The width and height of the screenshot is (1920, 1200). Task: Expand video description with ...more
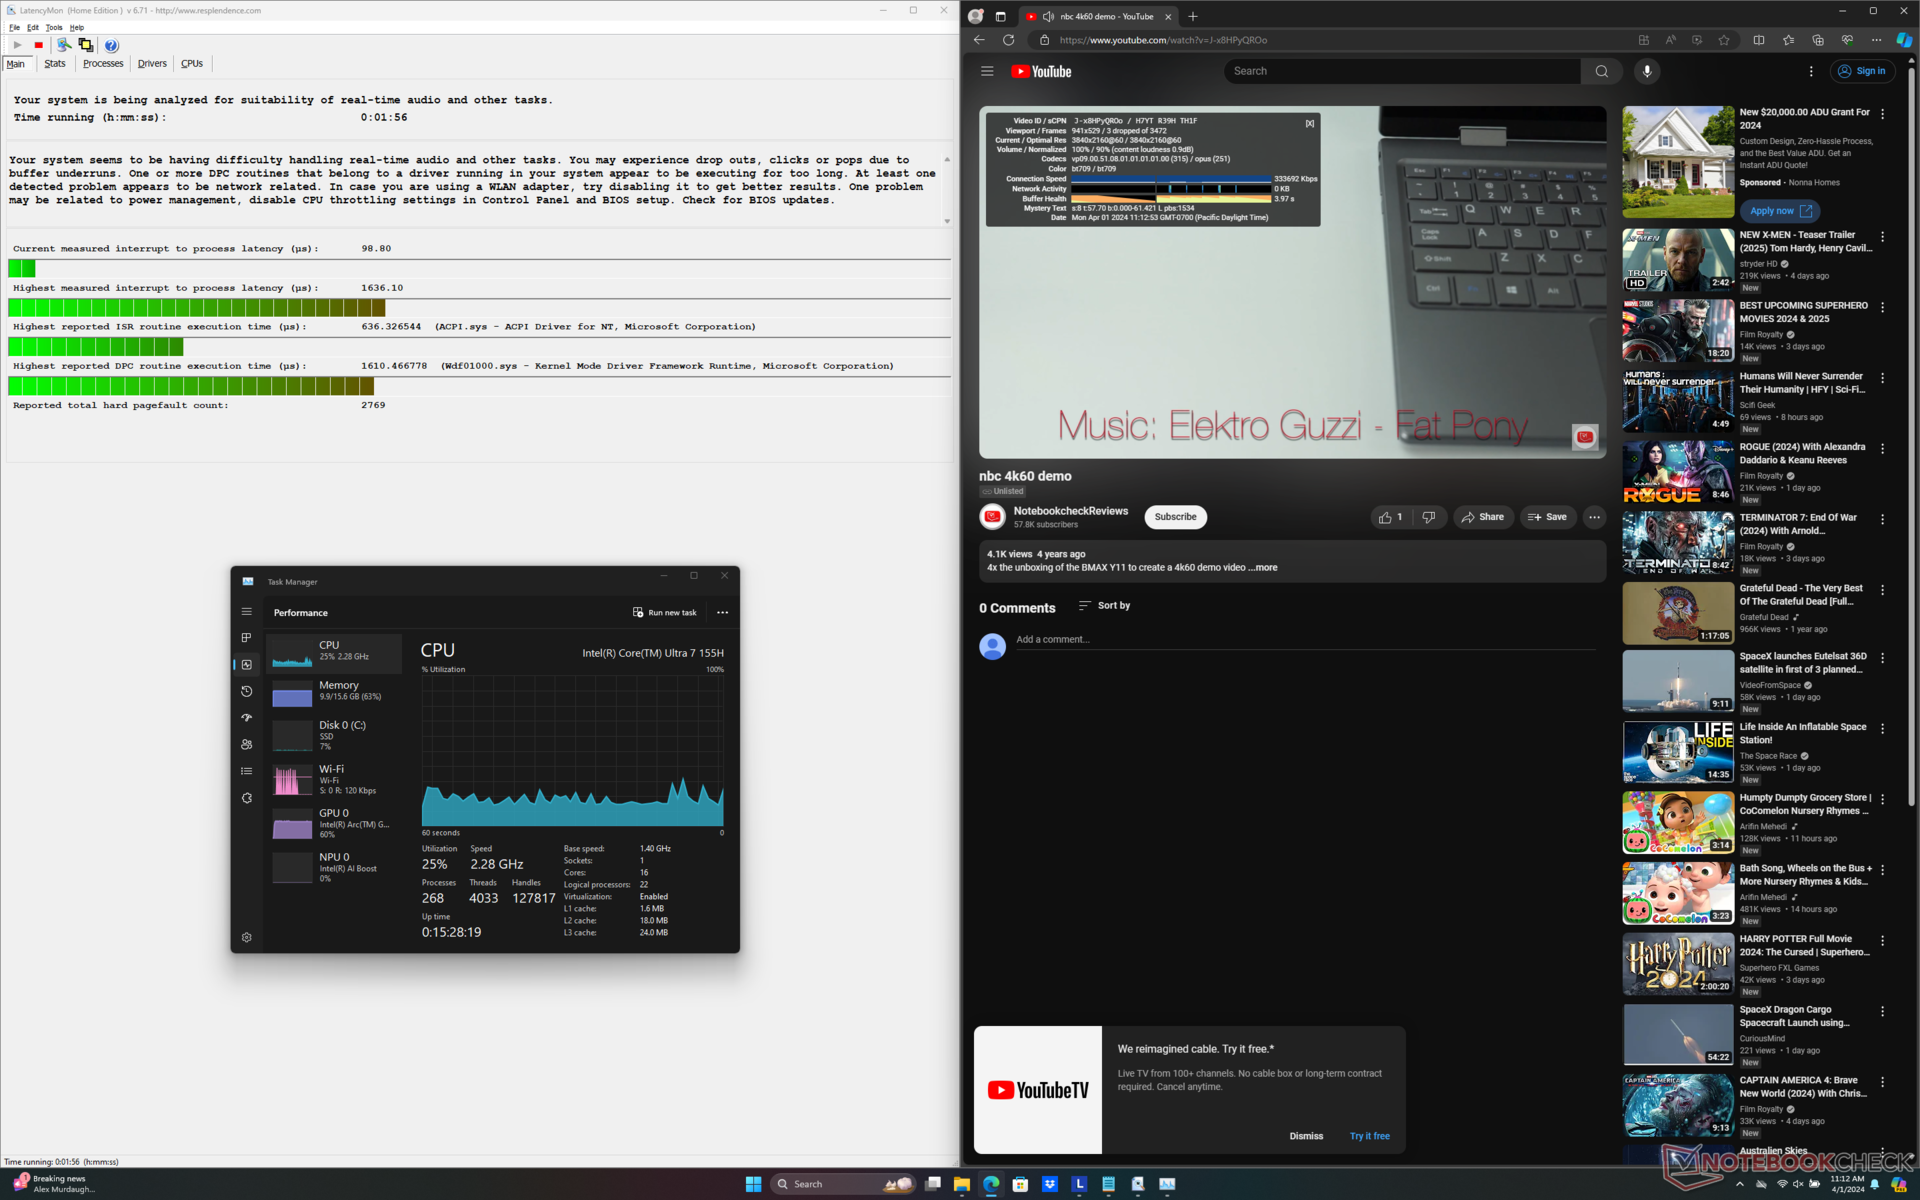tap(1265, 568)
